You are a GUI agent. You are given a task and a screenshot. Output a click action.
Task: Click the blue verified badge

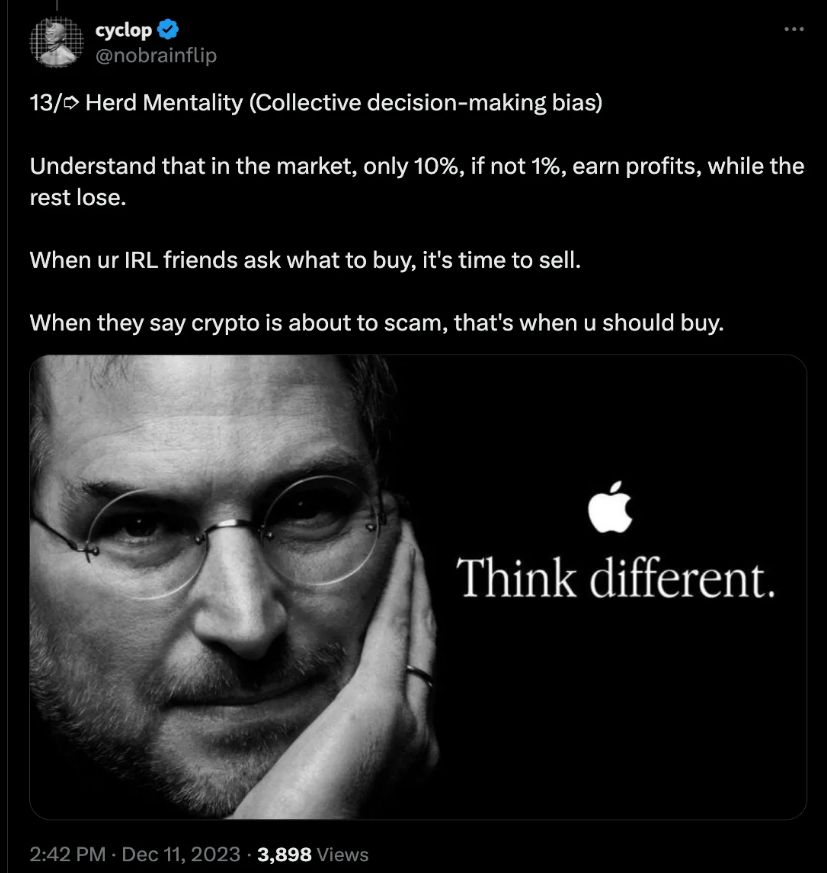pyautogui.click(x=169, y=30)
